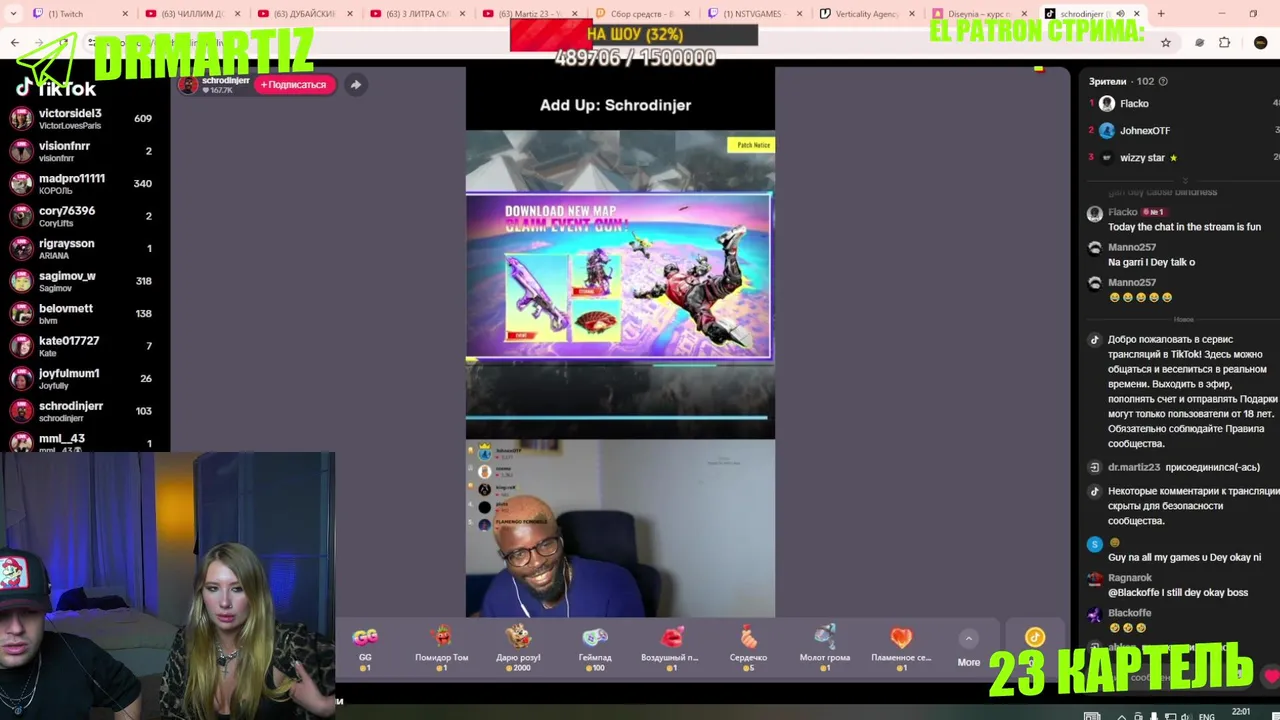Send the Молот грома gift

(825, 647)
